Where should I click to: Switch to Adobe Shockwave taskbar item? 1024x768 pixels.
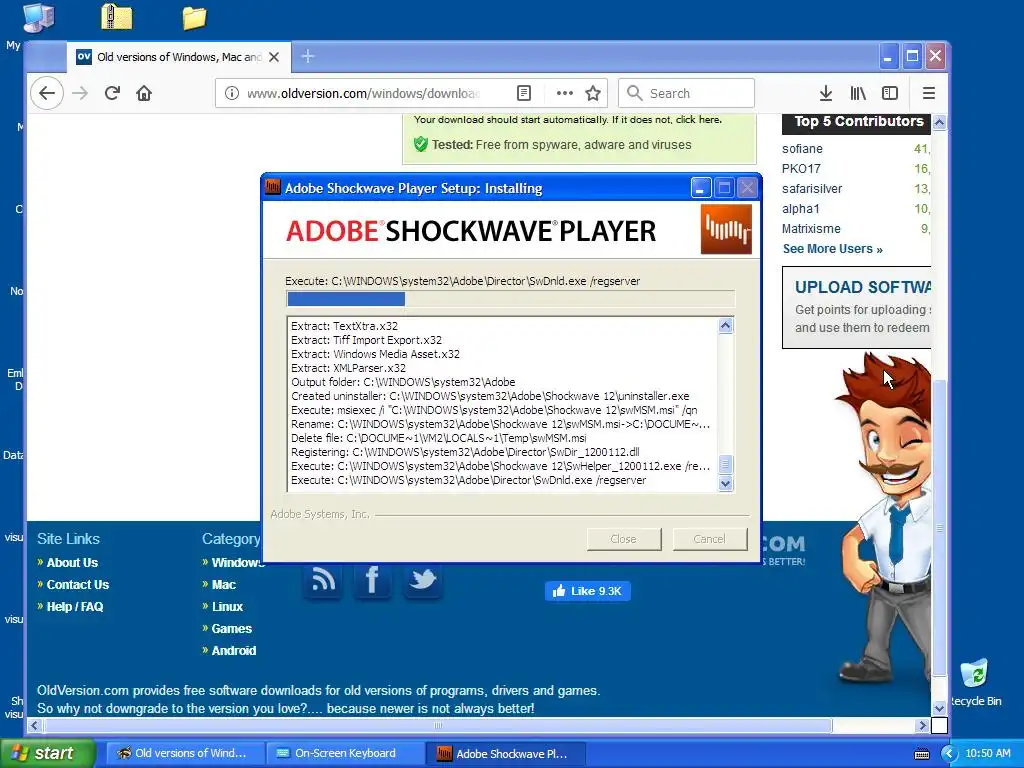click(x=506, y=753)
